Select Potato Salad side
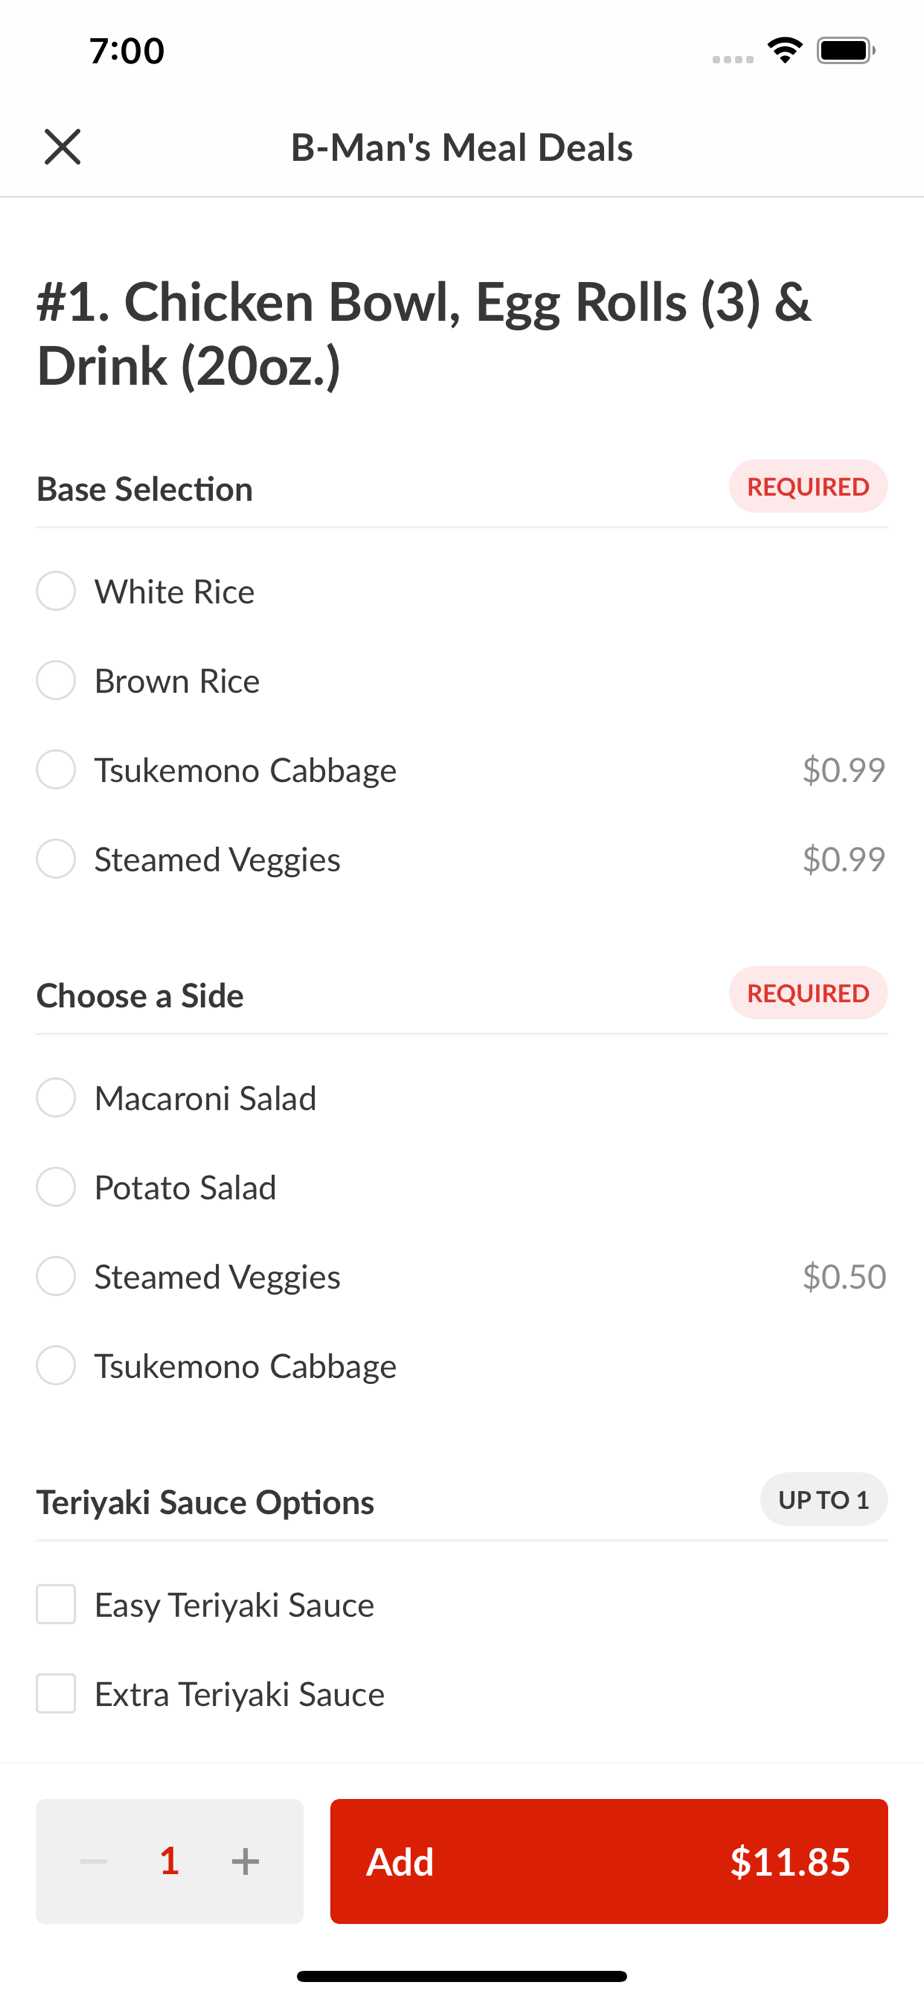The image size is (924, 2000). [56, 1187]
